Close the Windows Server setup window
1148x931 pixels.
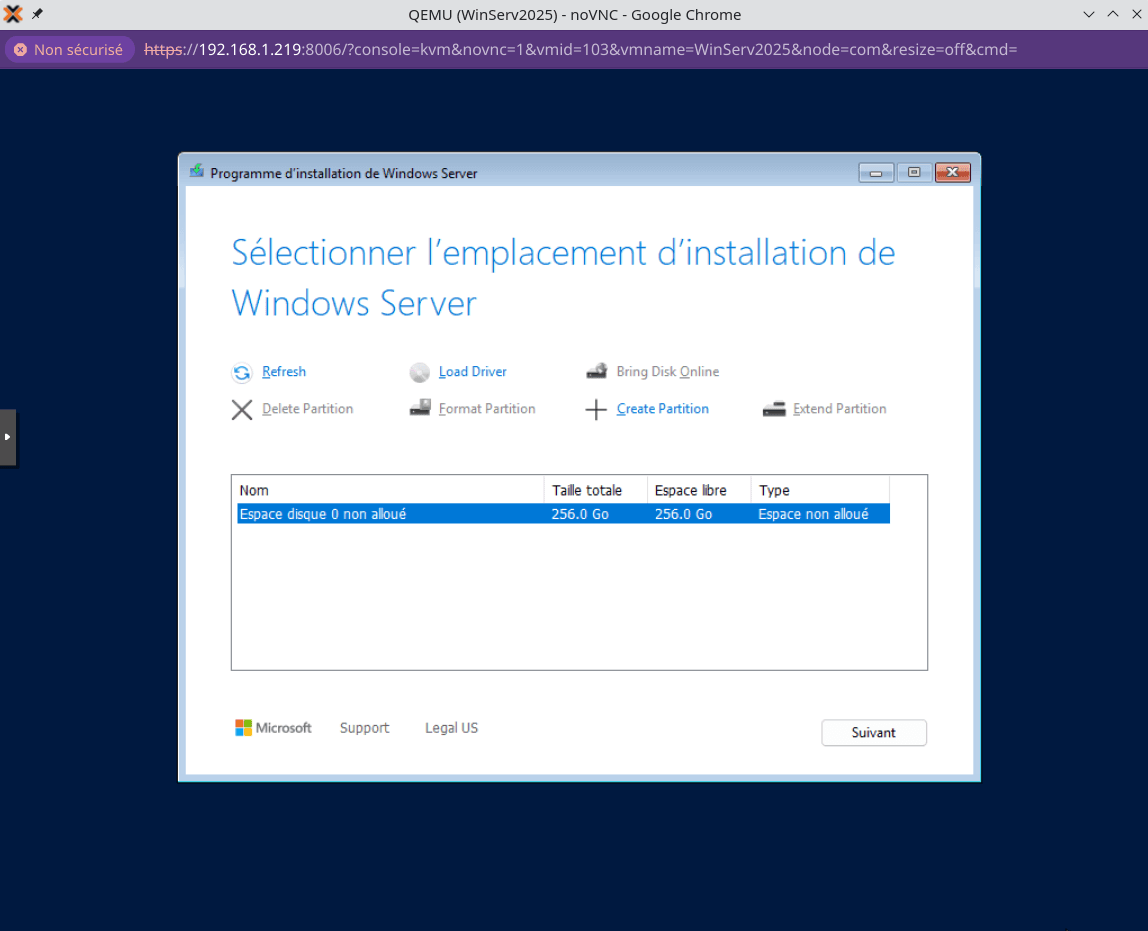pyautogui.click(x=953, y=173)
